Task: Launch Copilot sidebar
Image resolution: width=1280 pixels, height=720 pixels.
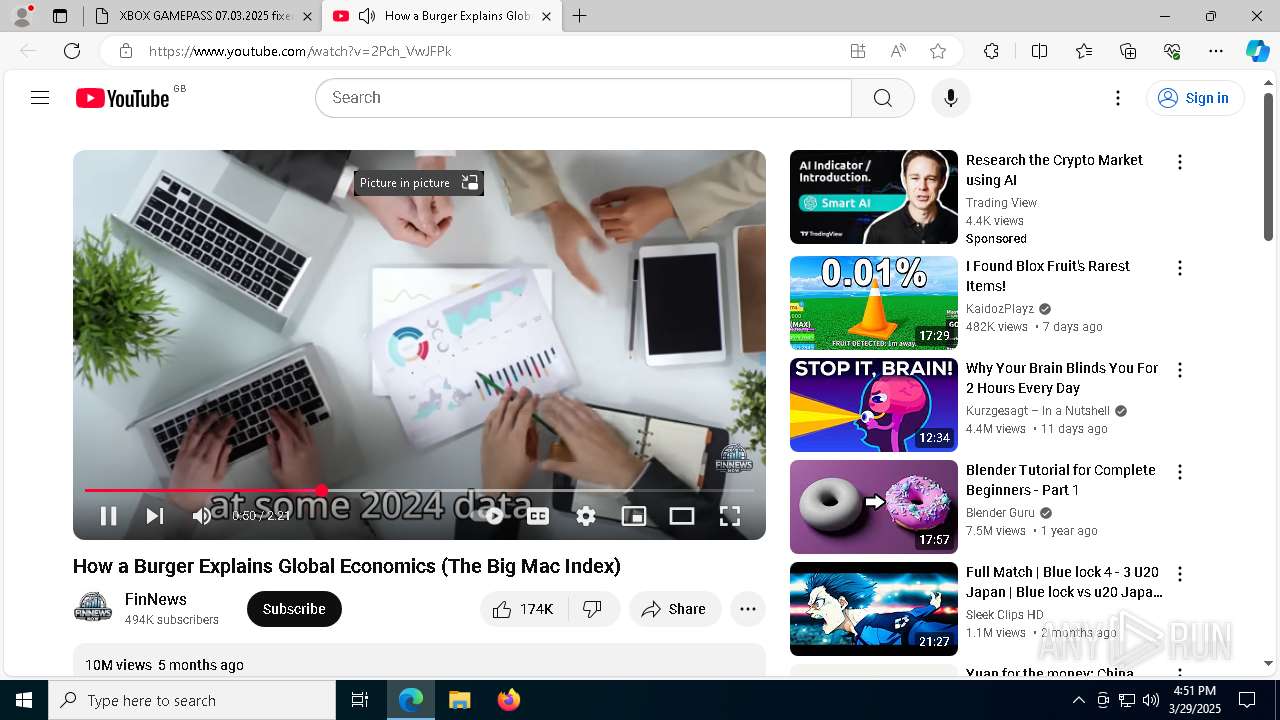Action: (x=1257, y=51)
